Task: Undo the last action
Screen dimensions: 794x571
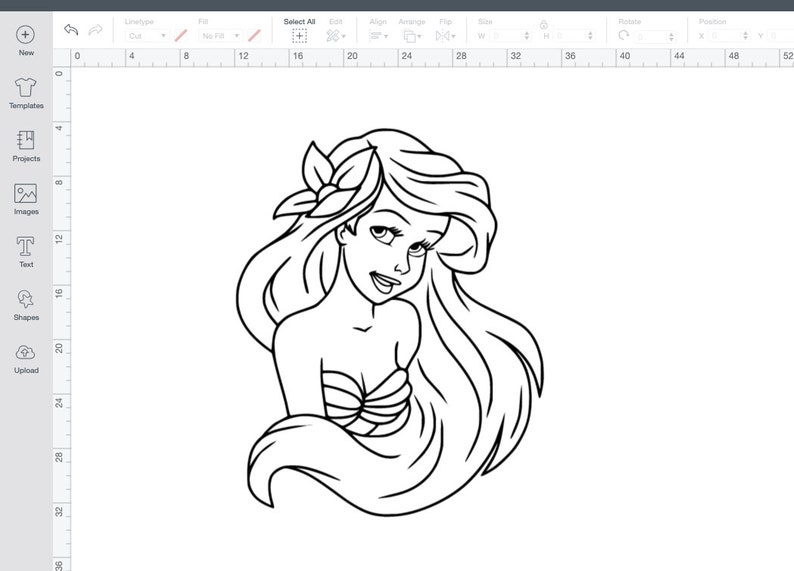Action: 71,30
